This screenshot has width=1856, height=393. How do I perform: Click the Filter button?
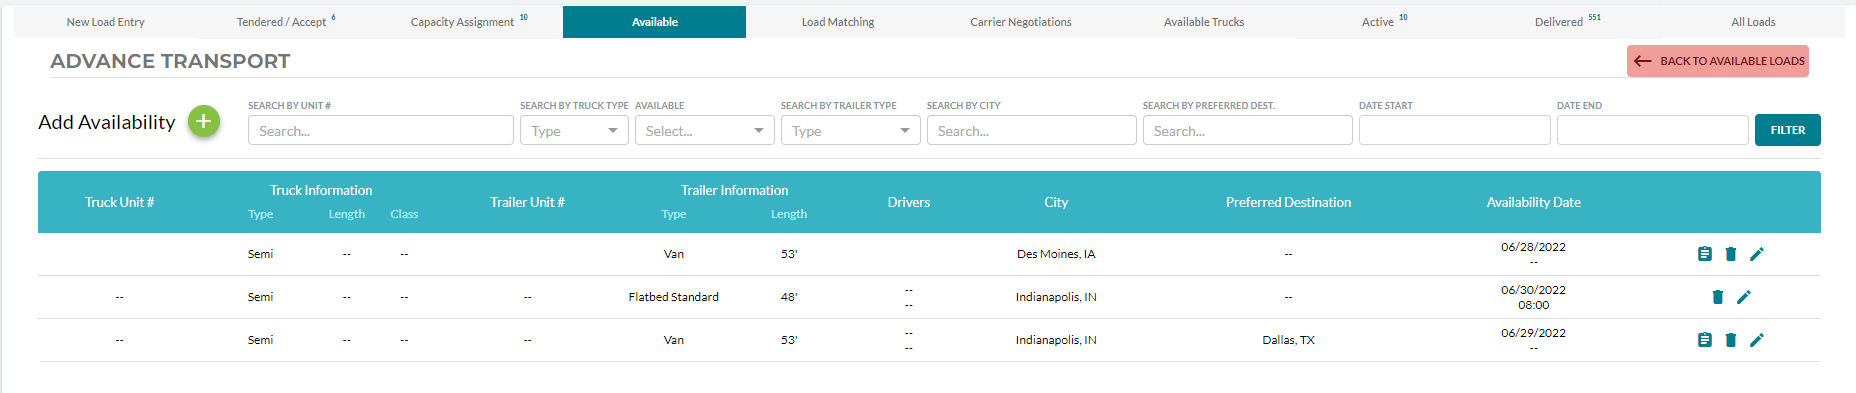pos(1788,130)
